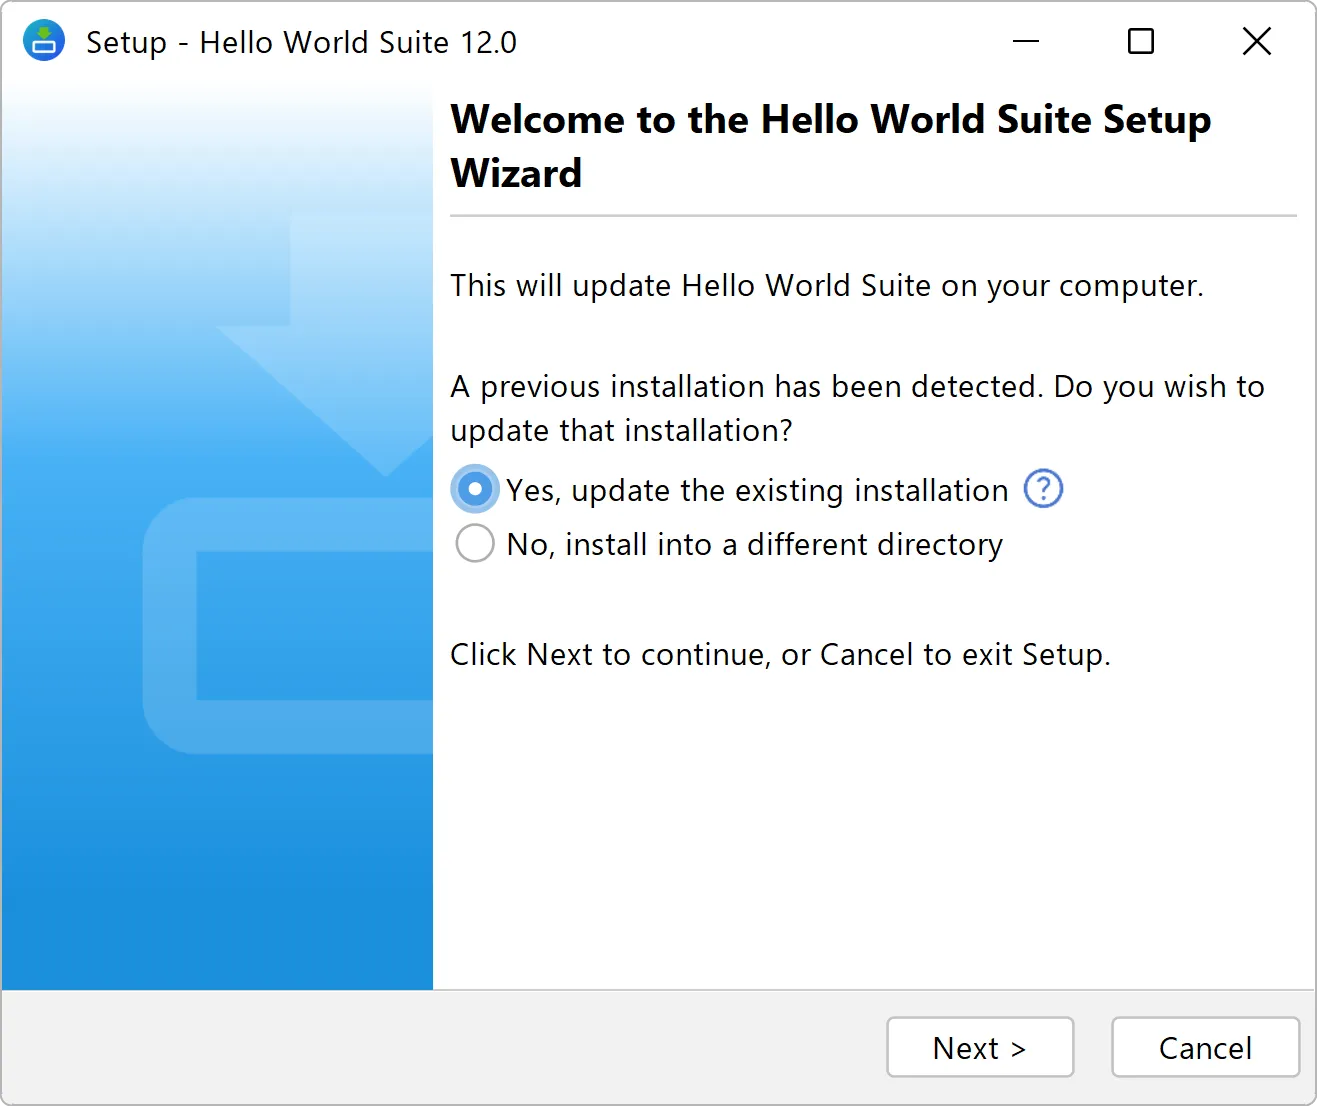Maximize the Setup window

click(x=1140, y=41)
